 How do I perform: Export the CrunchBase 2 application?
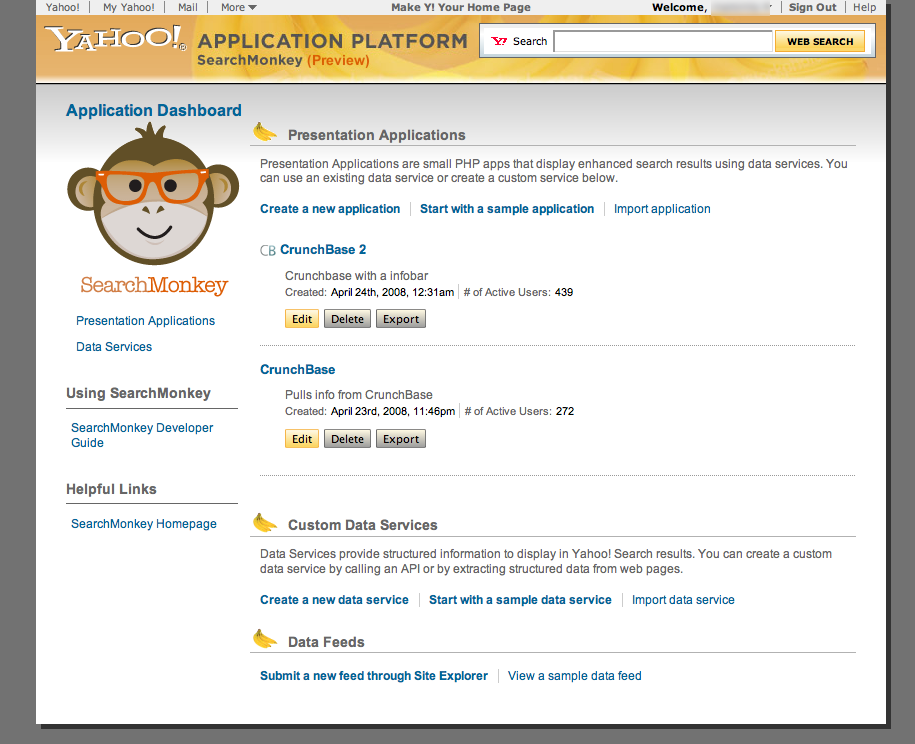[401, 319]
